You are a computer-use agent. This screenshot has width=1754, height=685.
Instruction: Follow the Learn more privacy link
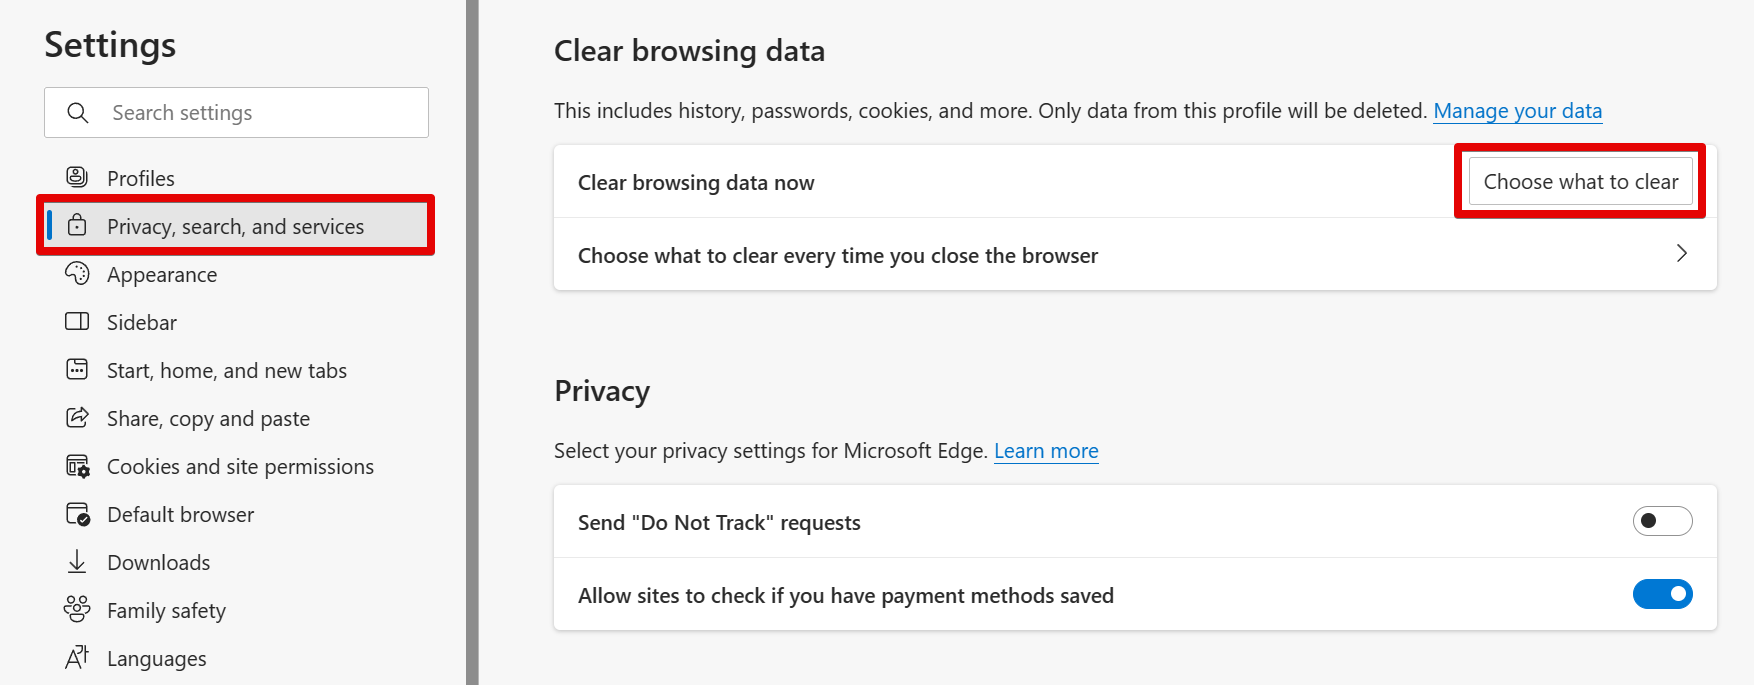tap(1046, 451)
